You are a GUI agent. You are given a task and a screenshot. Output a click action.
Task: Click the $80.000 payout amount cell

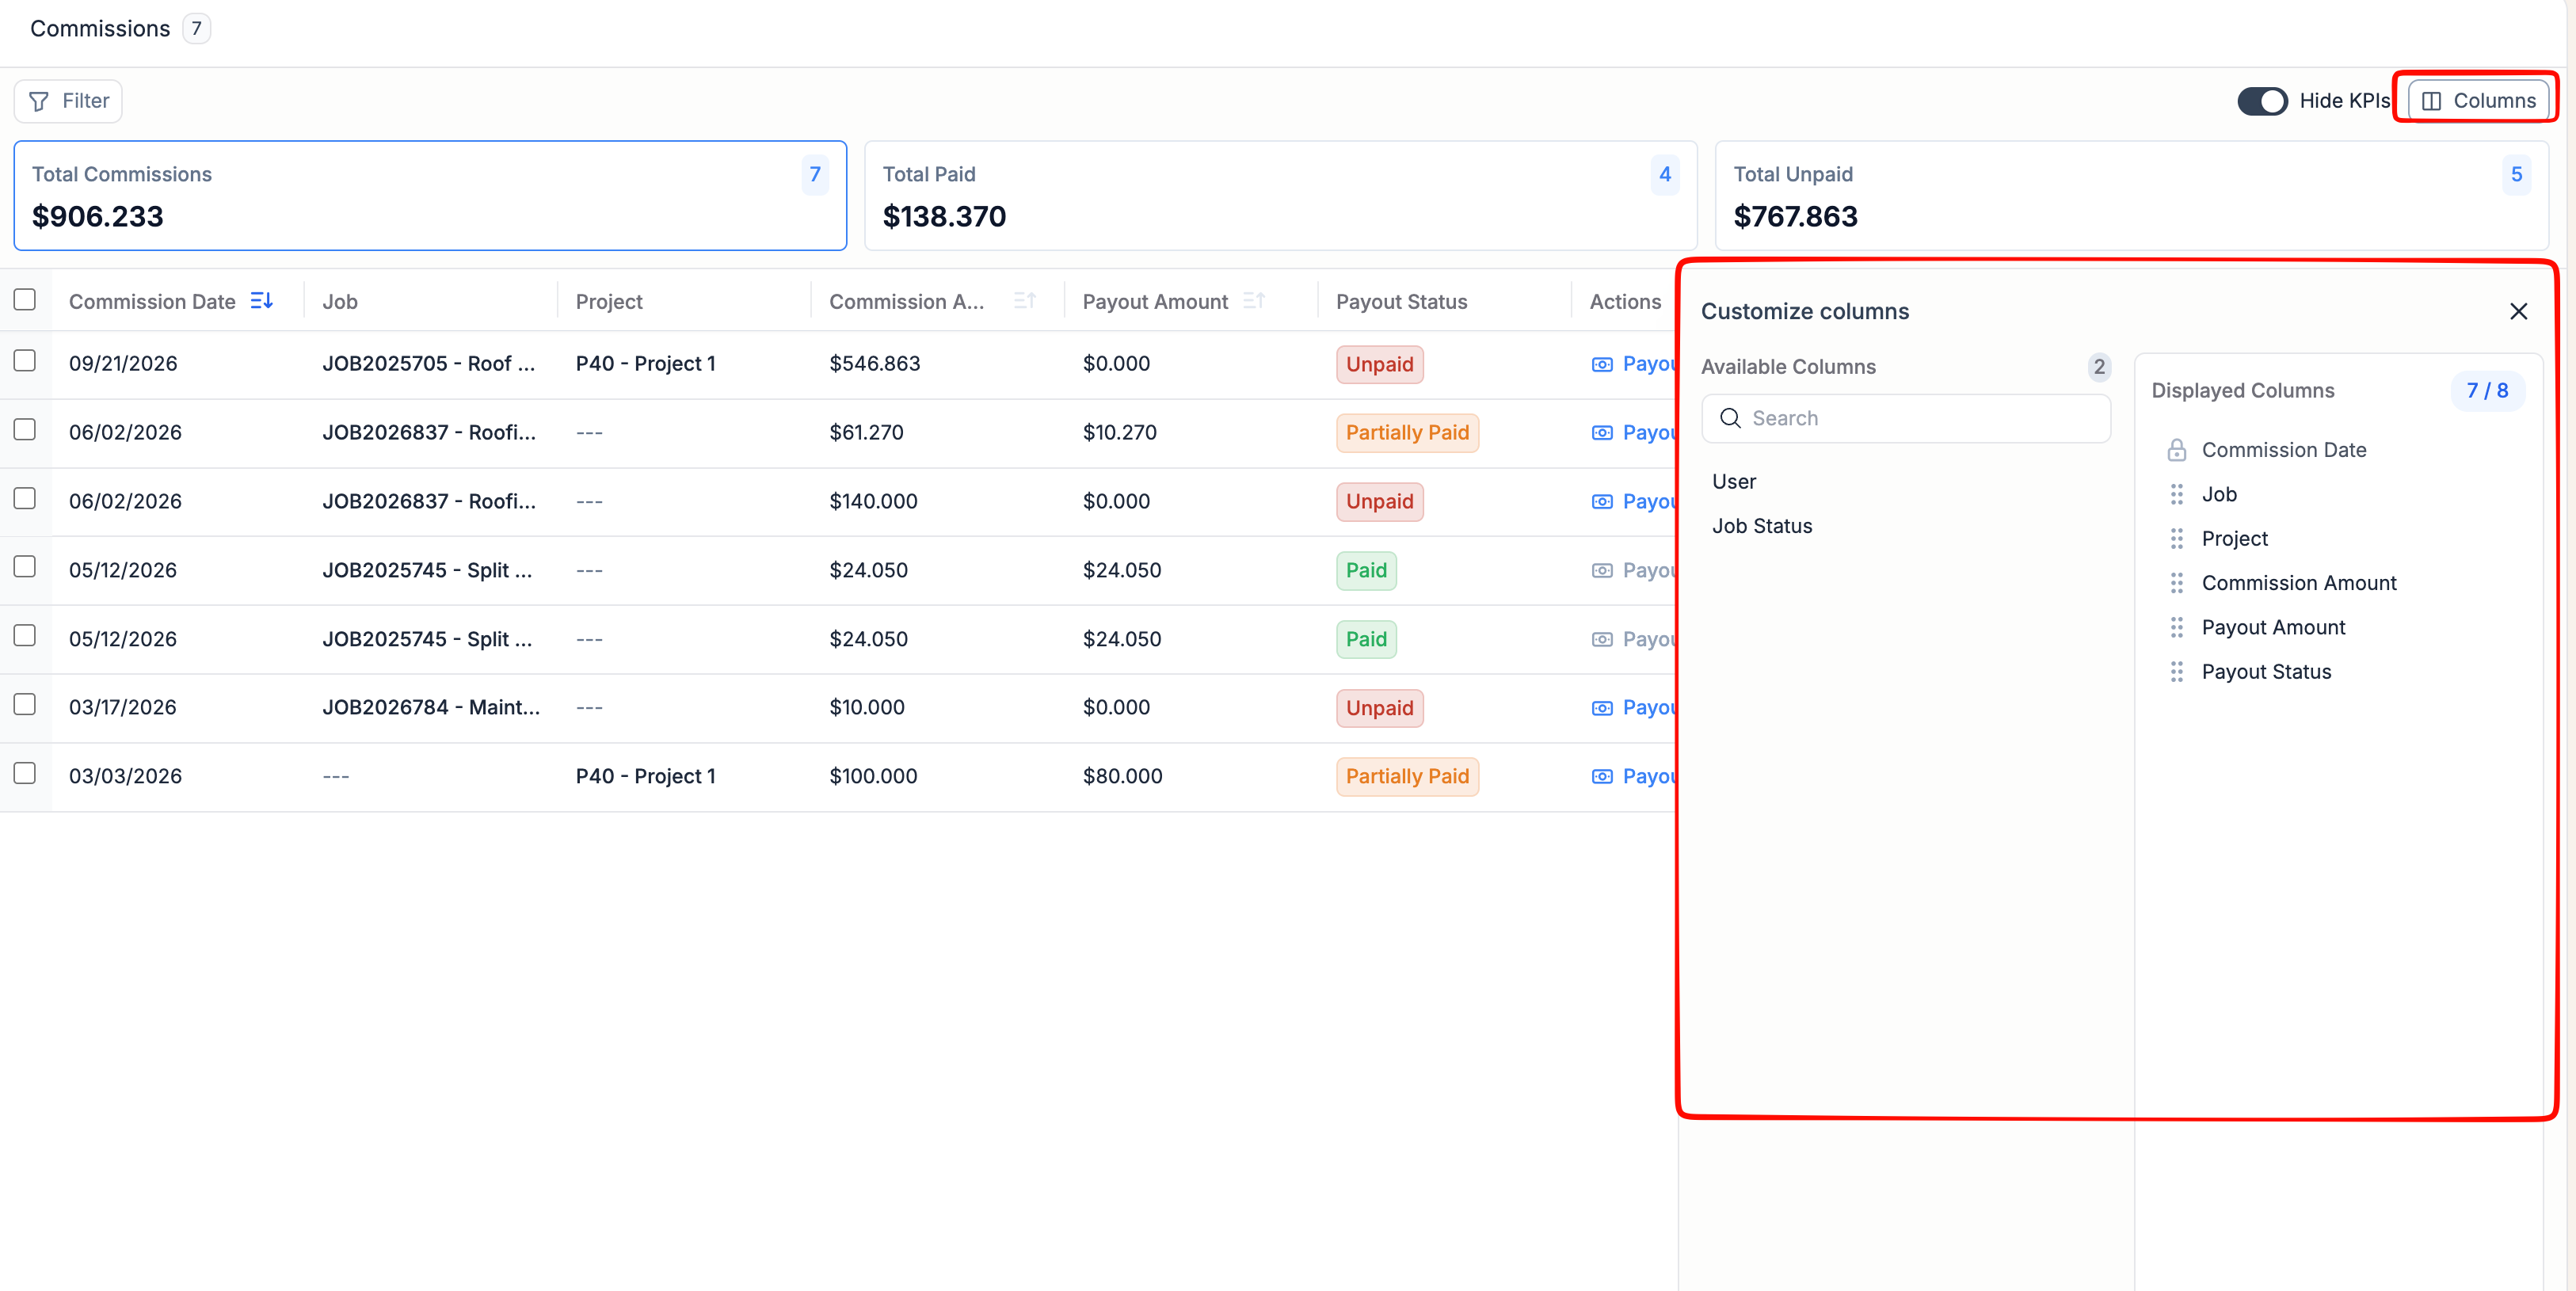[x=1122, y=777]
